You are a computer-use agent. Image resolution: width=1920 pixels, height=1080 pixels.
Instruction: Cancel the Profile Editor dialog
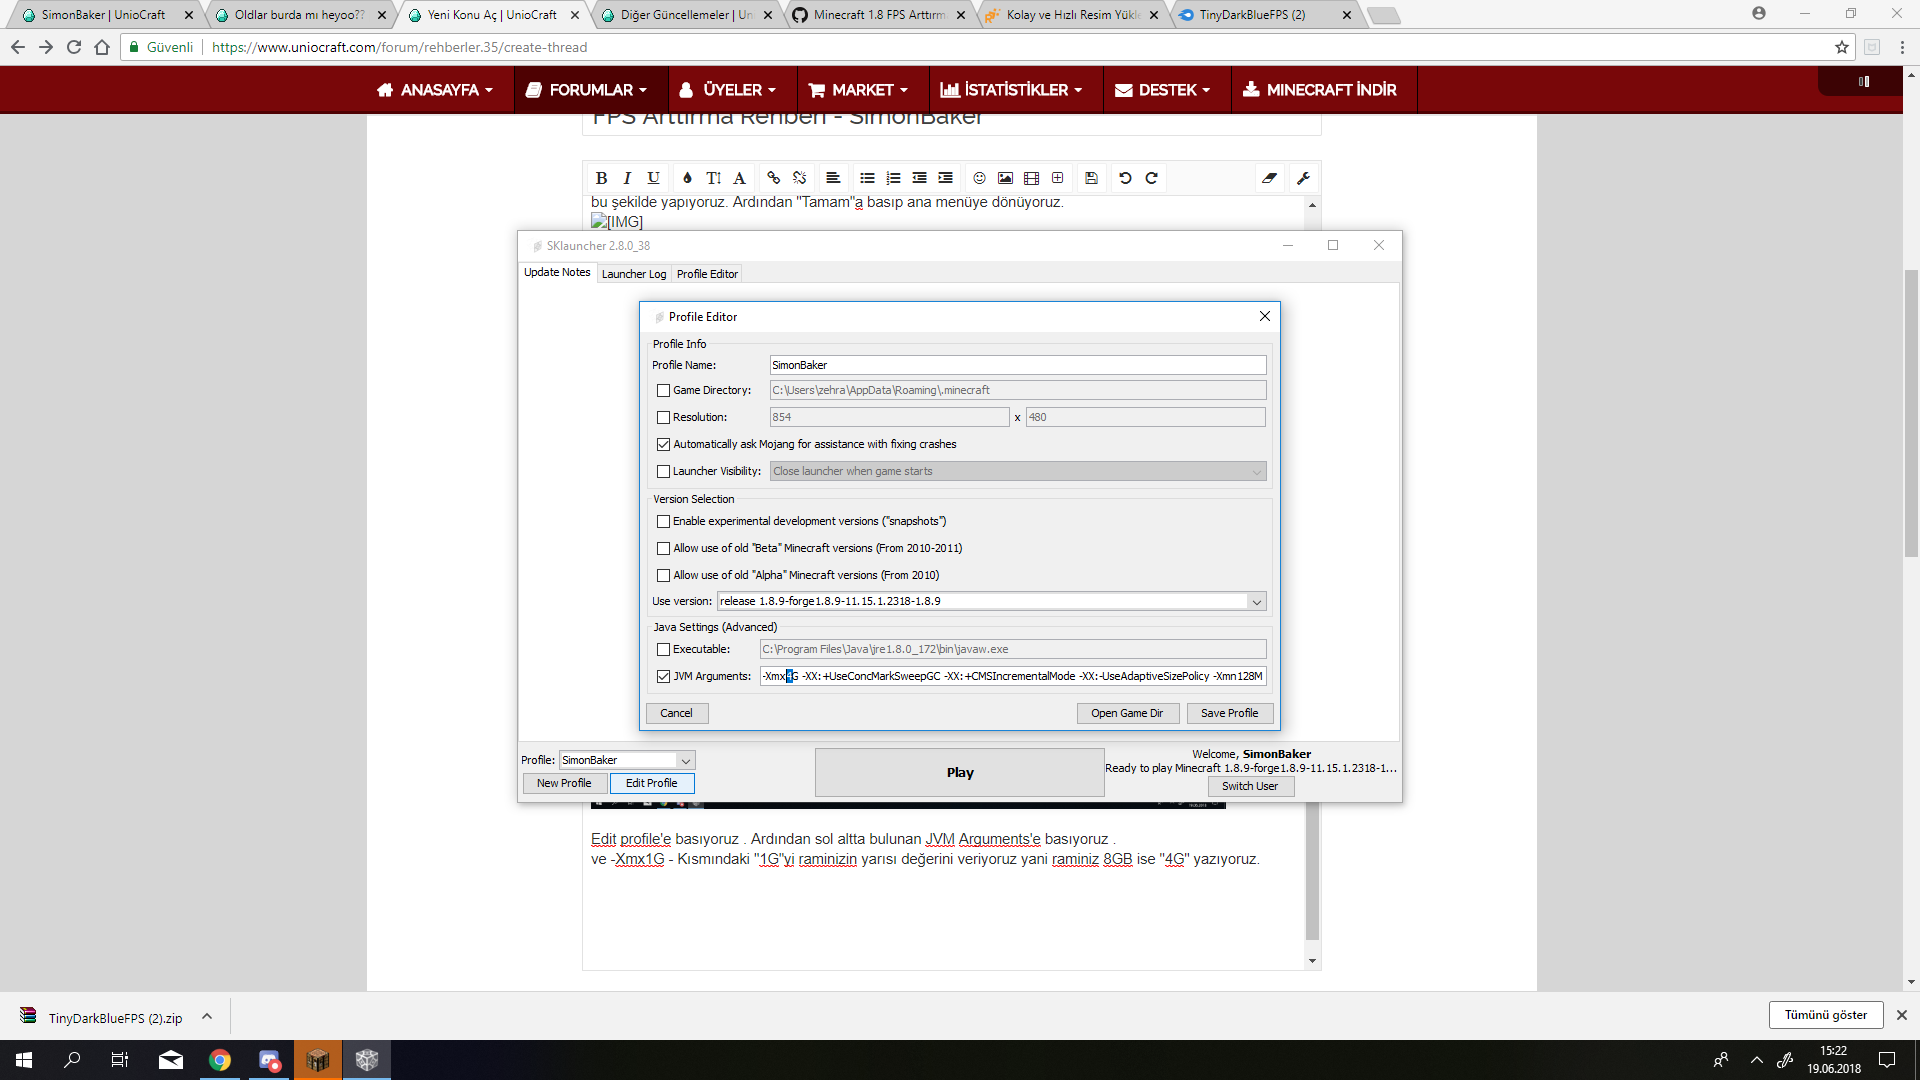coord(676,714)
